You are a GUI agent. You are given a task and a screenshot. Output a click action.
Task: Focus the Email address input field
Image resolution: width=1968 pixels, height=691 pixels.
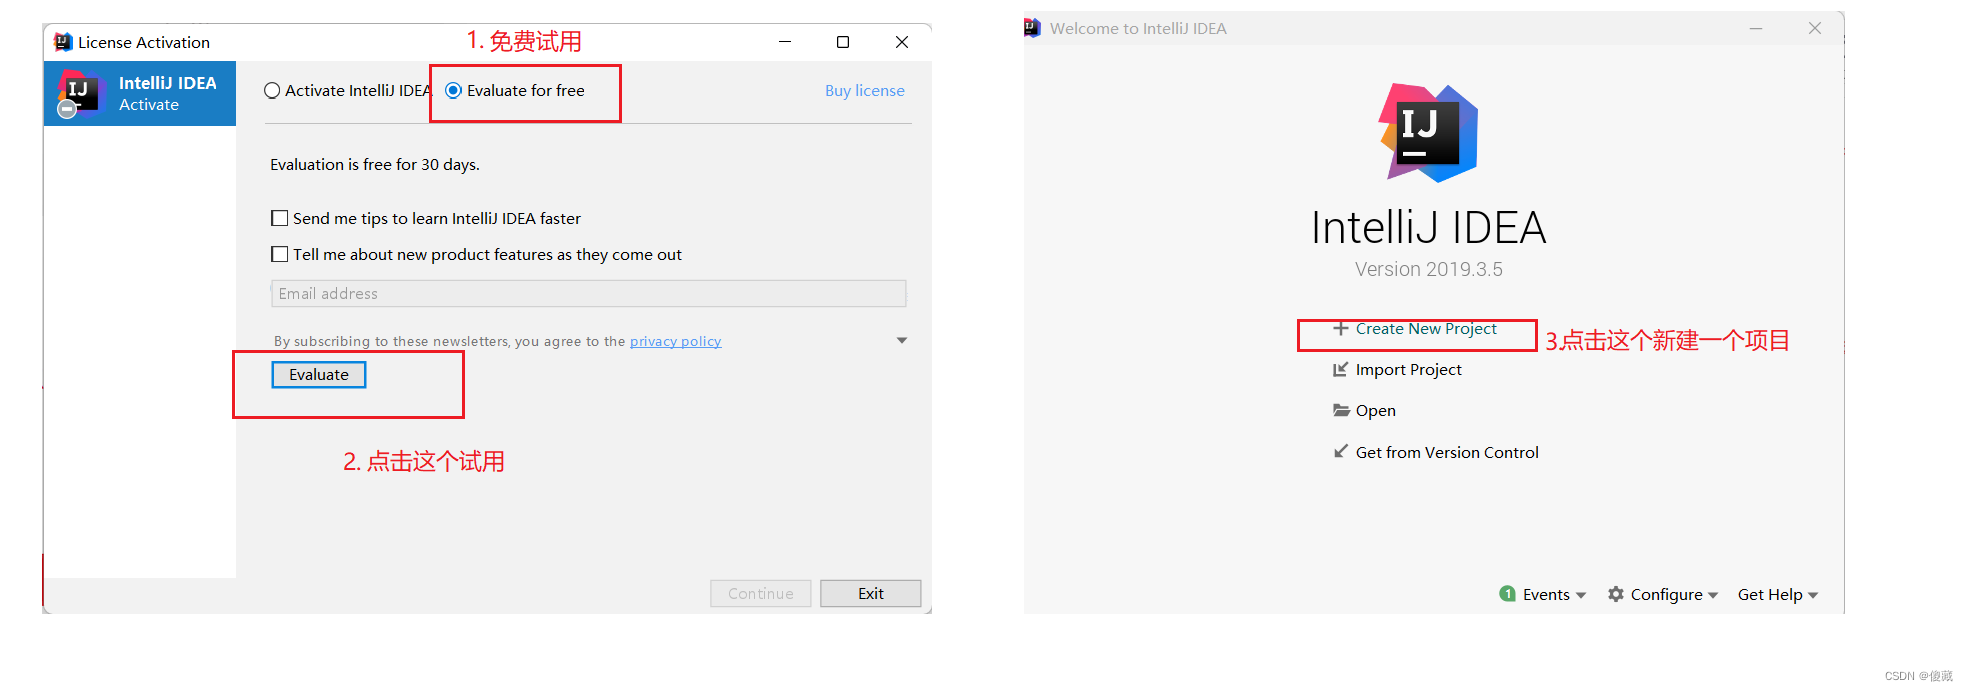(588, 293)
